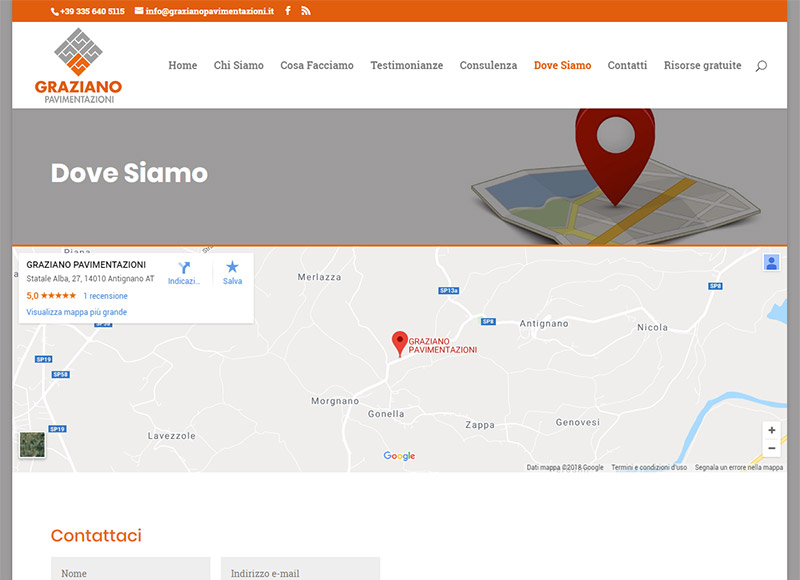Viewport: 800px width, 580px height.
Task: Click the Lavezzole label on the map
Action: click(172, 436)
